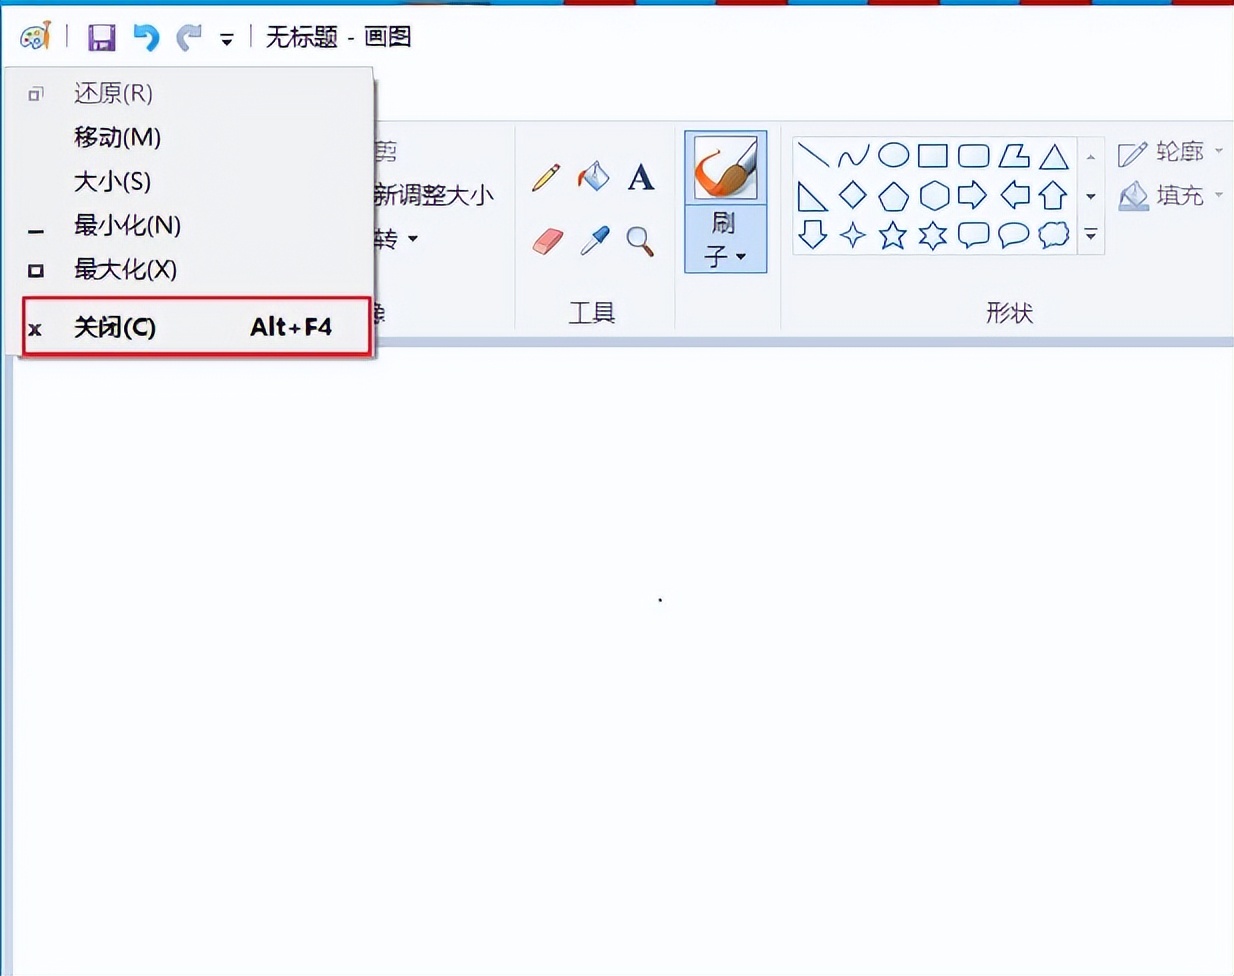Select the Five-point star shape
The image size is (1234, 976).
coord(893,235)
